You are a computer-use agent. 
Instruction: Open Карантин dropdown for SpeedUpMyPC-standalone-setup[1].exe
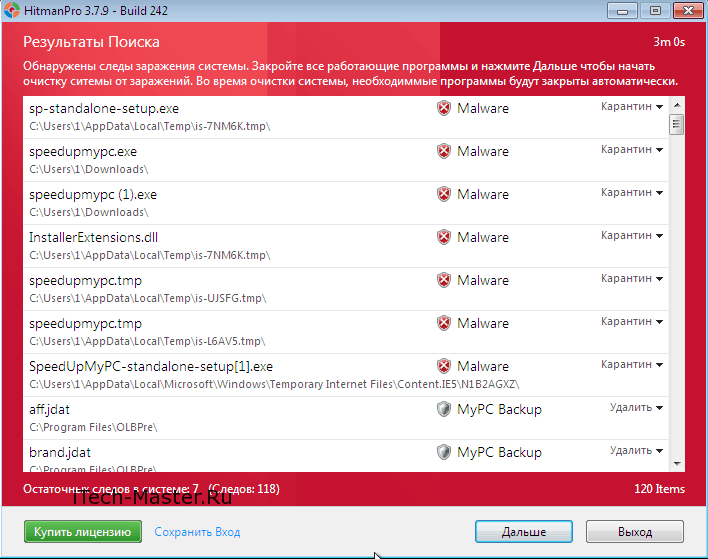coord(632,364)
